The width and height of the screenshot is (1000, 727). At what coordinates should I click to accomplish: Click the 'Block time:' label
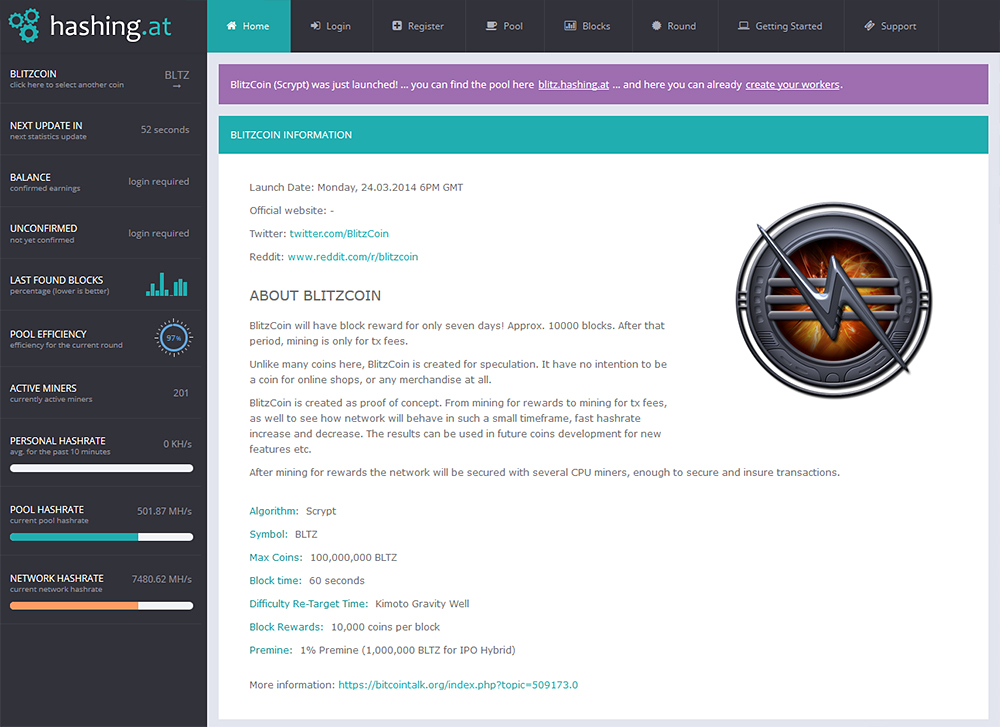point(276,580)
